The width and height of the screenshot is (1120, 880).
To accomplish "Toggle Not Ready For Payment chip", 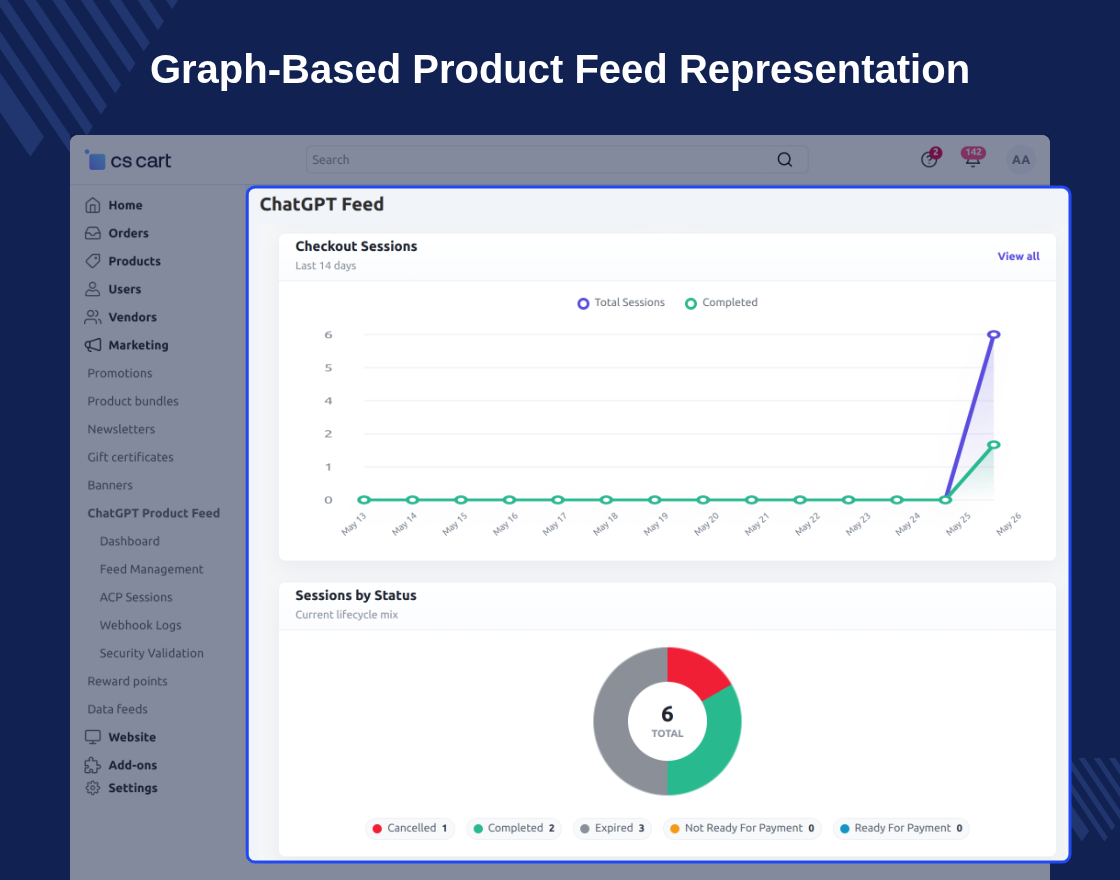I will [x=742, y=829].
